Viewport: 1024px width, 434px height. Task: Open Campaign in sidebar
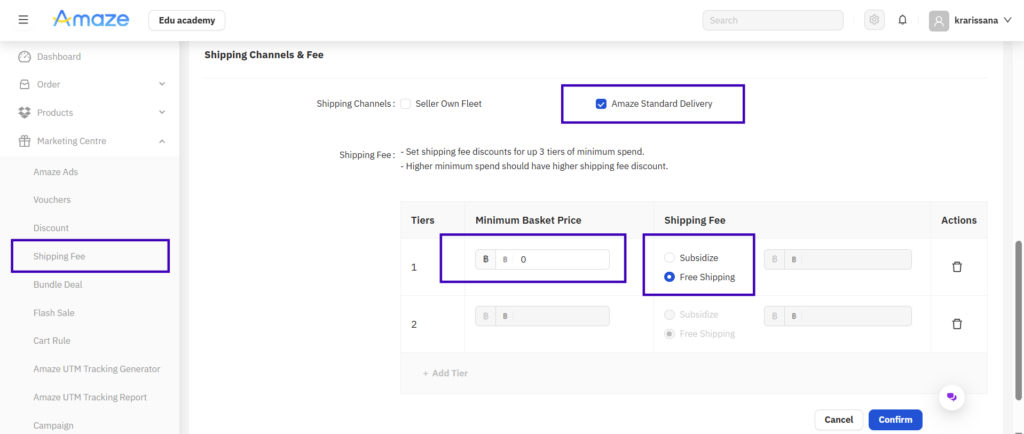pyautogui.click(x=54, y=425)
